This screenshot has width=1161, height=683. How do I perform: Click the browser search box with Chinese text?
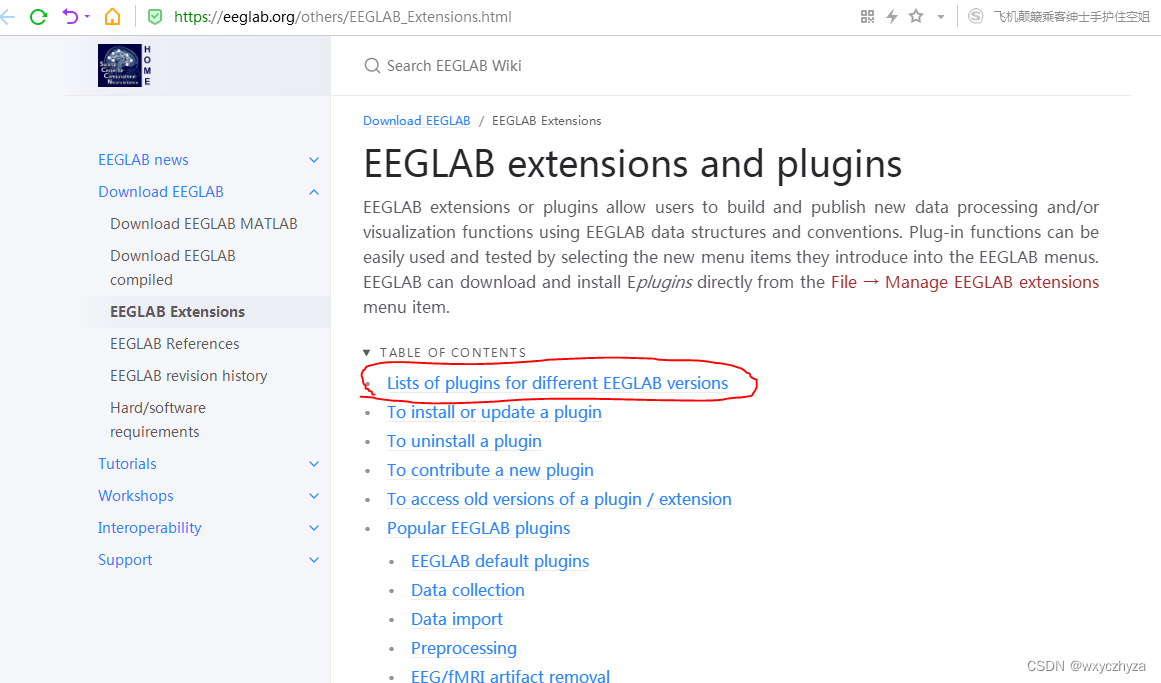[1071, 16]
